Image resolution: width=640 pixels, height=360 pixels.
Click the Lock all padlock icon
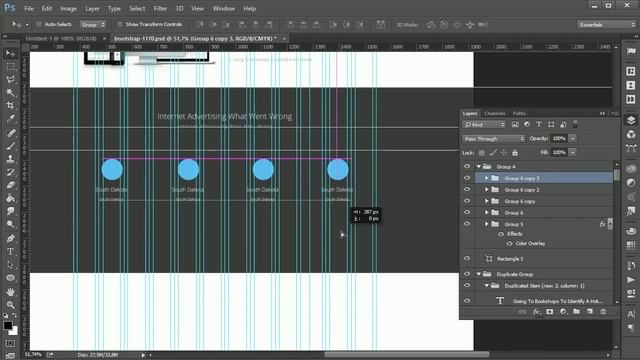pyautogui.click(x=515, y=153)
